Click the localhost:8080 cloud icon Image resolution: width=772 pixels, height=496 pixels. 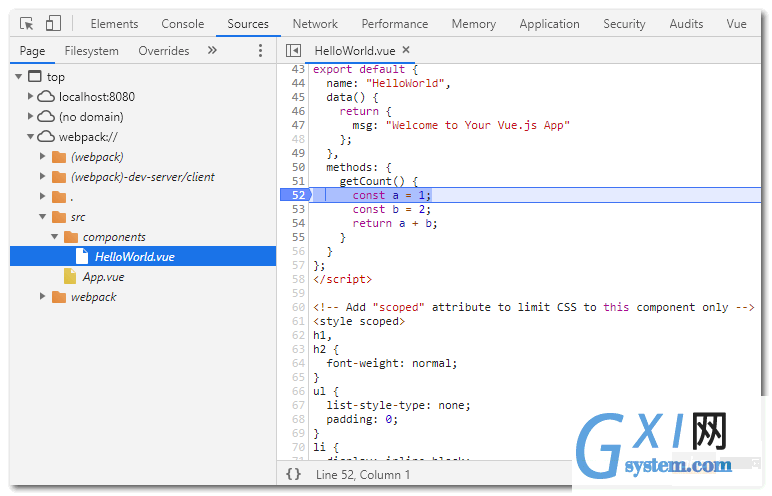[46, 96]
